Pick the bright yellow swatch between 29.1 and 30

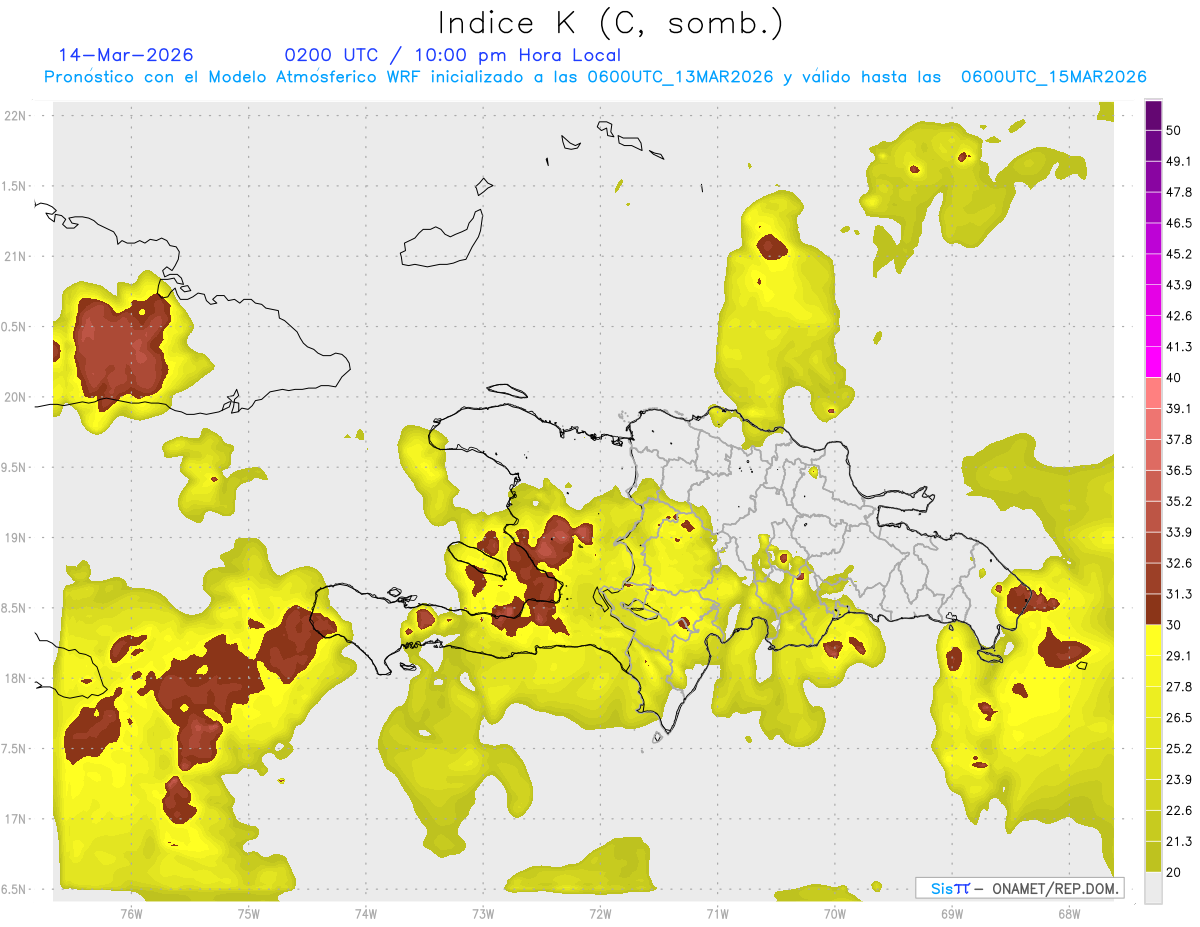click(x=1153, y=640)
